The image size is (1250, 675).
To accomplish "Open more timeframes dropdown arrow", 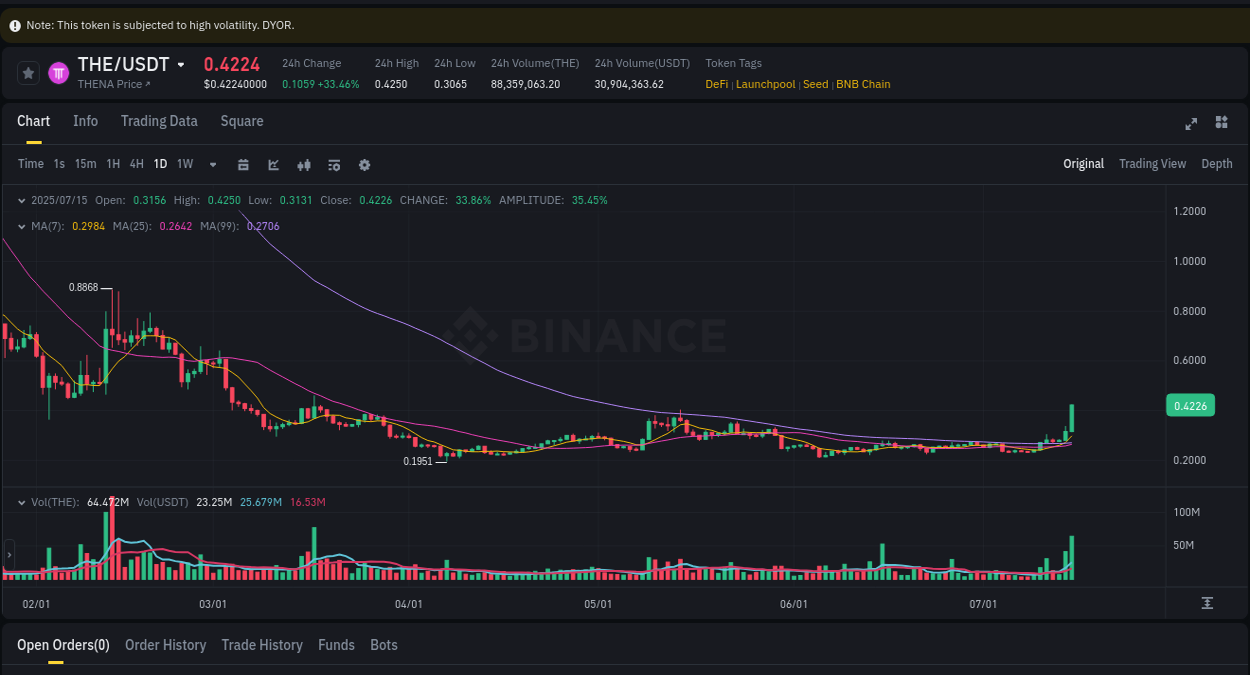I will (x=212, y=164).
